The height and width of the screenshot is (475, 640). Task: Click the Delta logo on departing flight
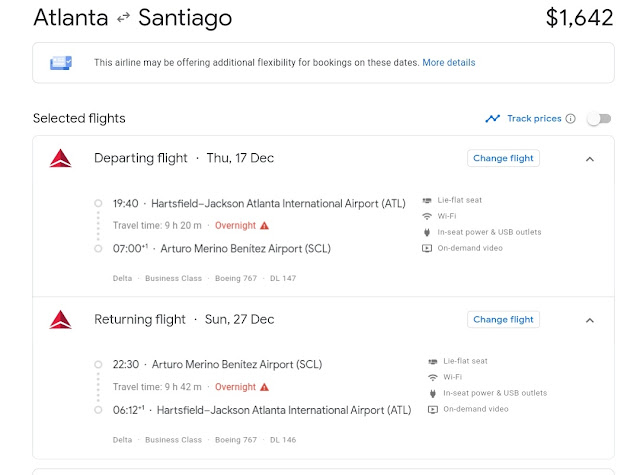click(61, 158)
